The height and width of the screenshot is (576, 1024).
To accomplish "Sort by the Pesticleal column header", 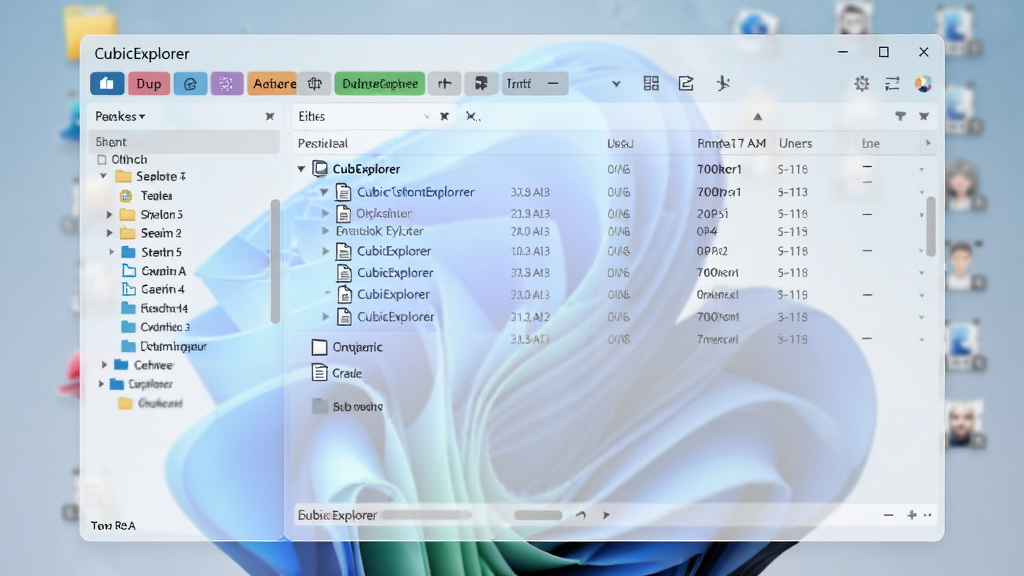I will coord(323,144).
